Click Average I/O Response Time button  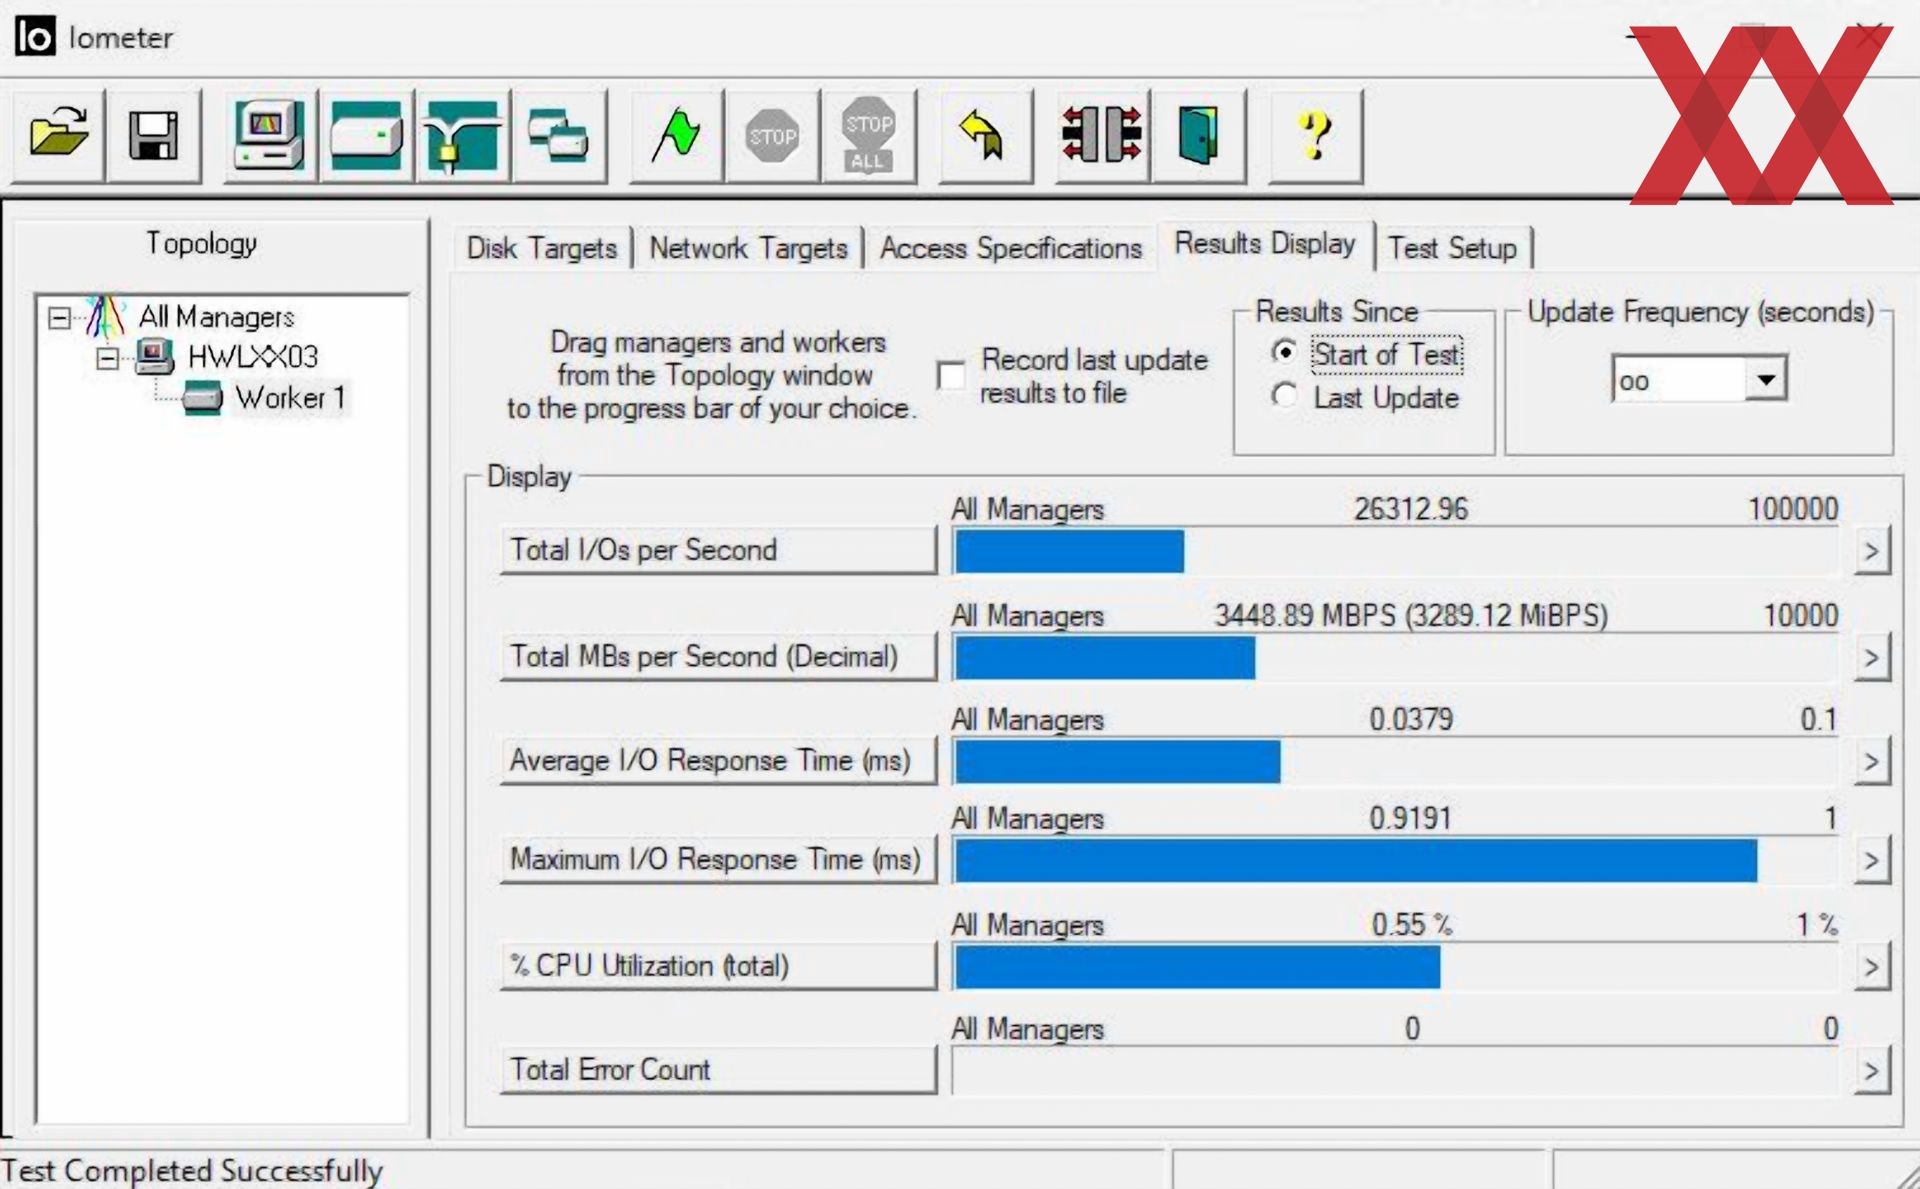(717, 761)
